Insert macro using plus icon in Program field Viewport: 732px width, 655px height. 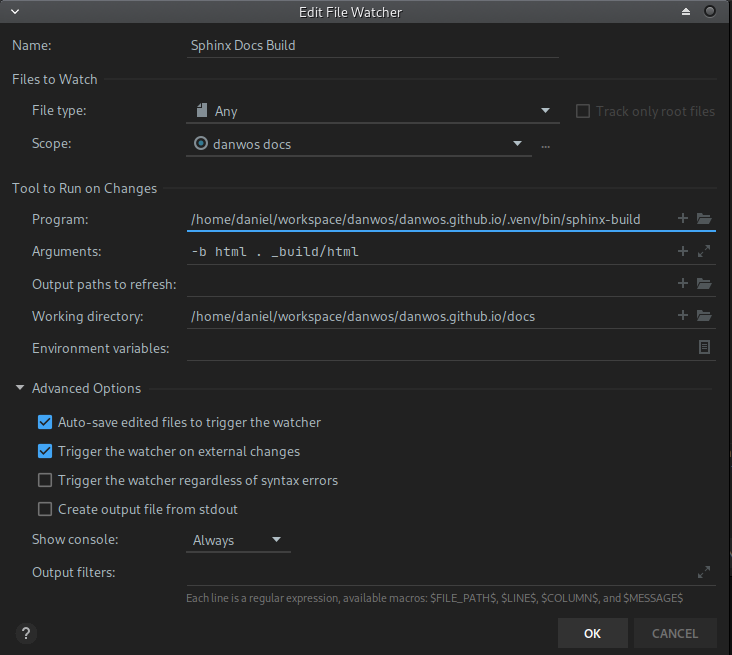coord(683,219)
